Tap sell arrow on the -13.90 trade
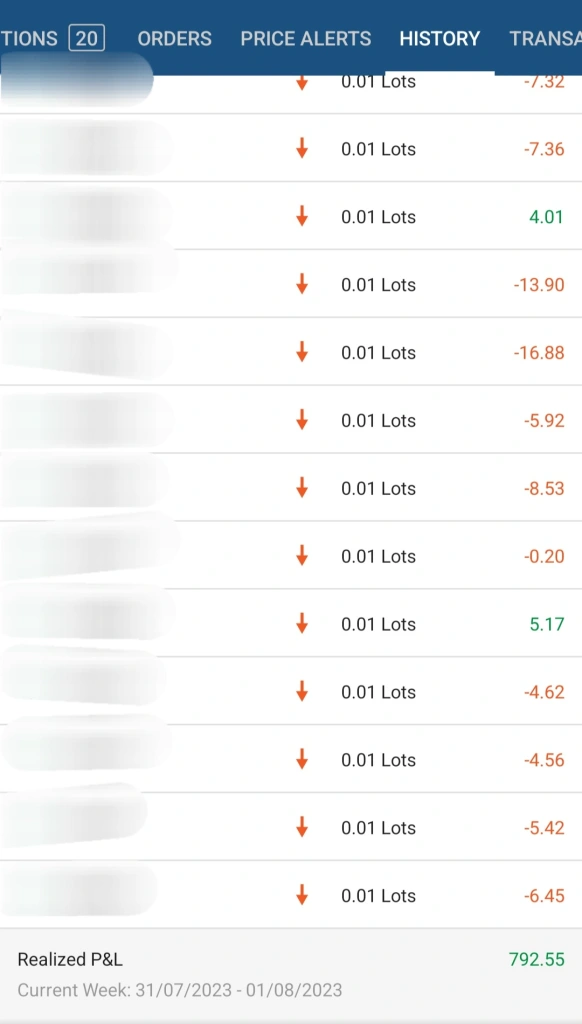 pyautogui.click(x=302, y=285)
